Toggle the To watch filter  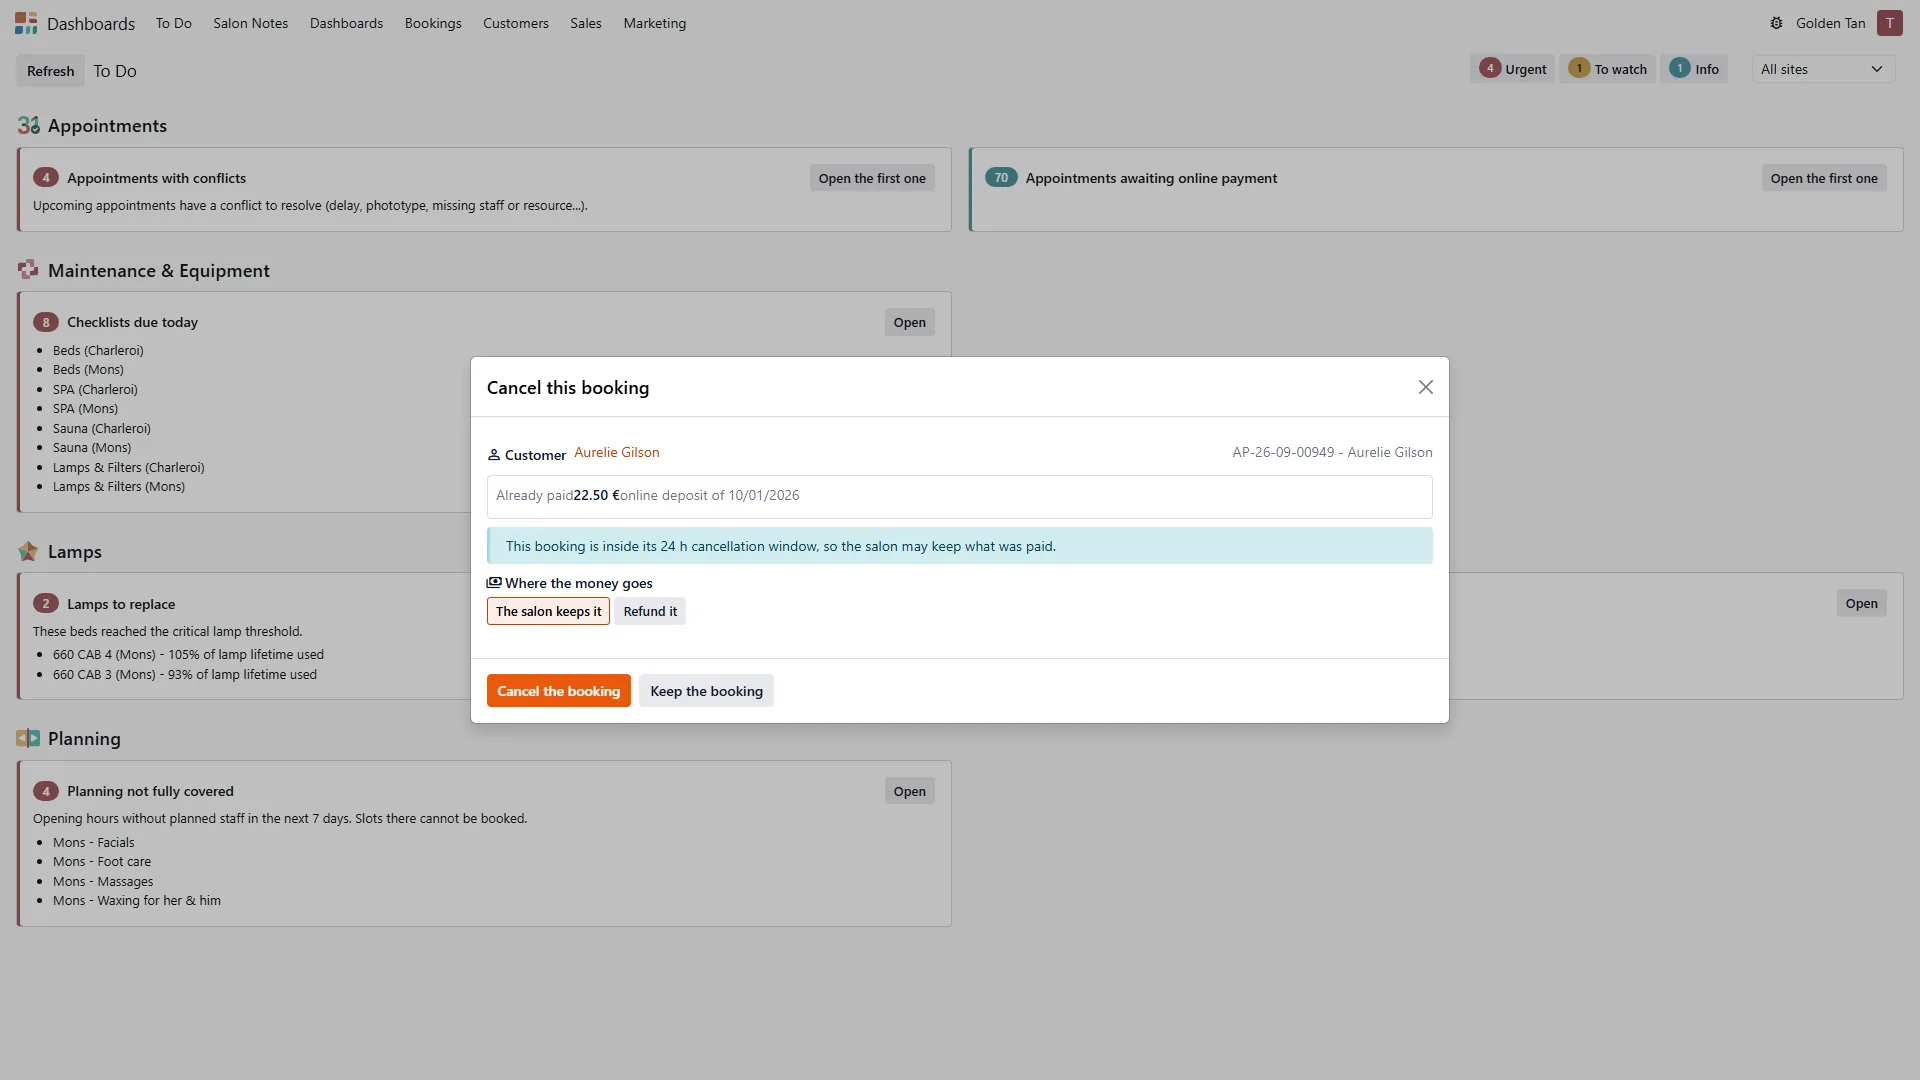[x=1607, y=68]
